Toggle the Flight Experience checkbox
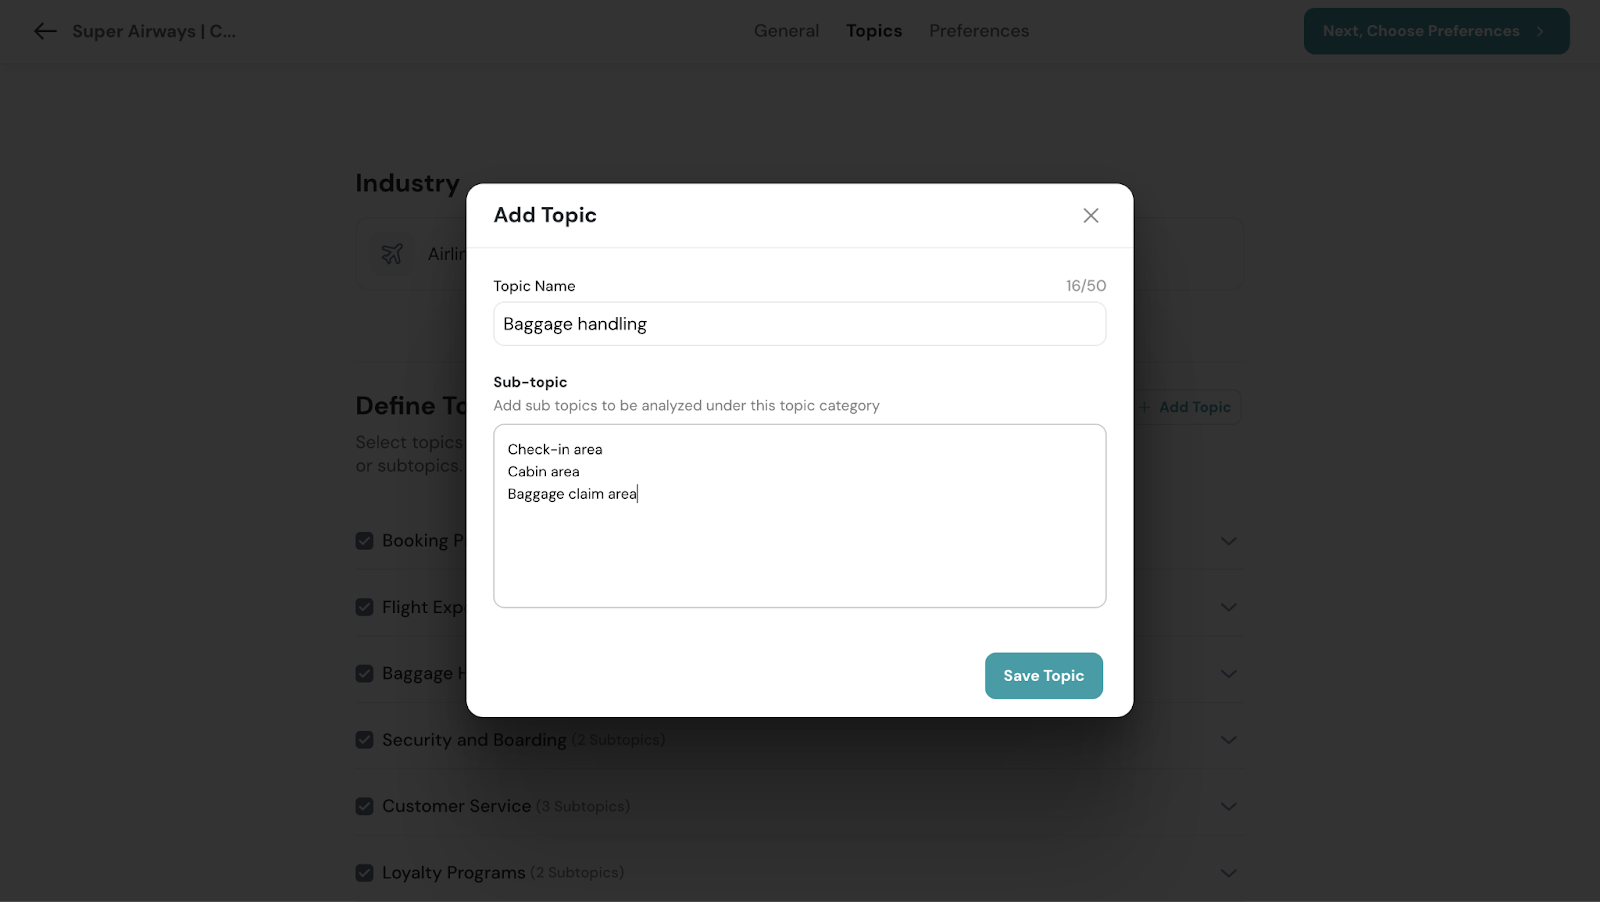This screenshot has width=1600, height=902. click(x=365, y=607)
